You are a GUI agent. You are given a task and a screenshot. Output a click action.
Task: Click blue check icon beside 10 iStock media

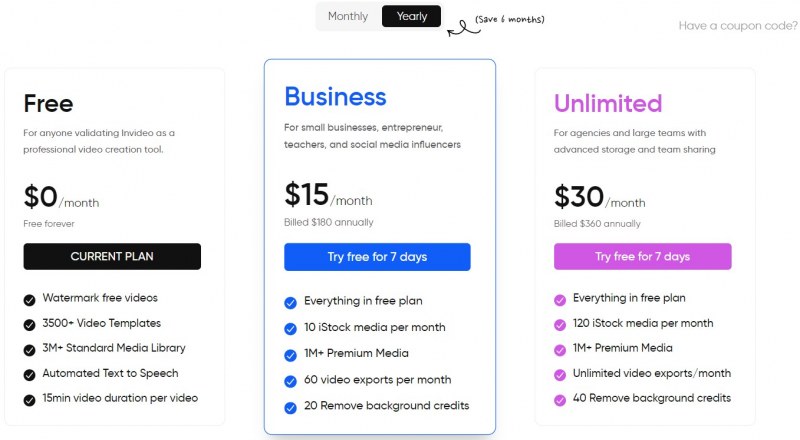[x=290, y=329]
